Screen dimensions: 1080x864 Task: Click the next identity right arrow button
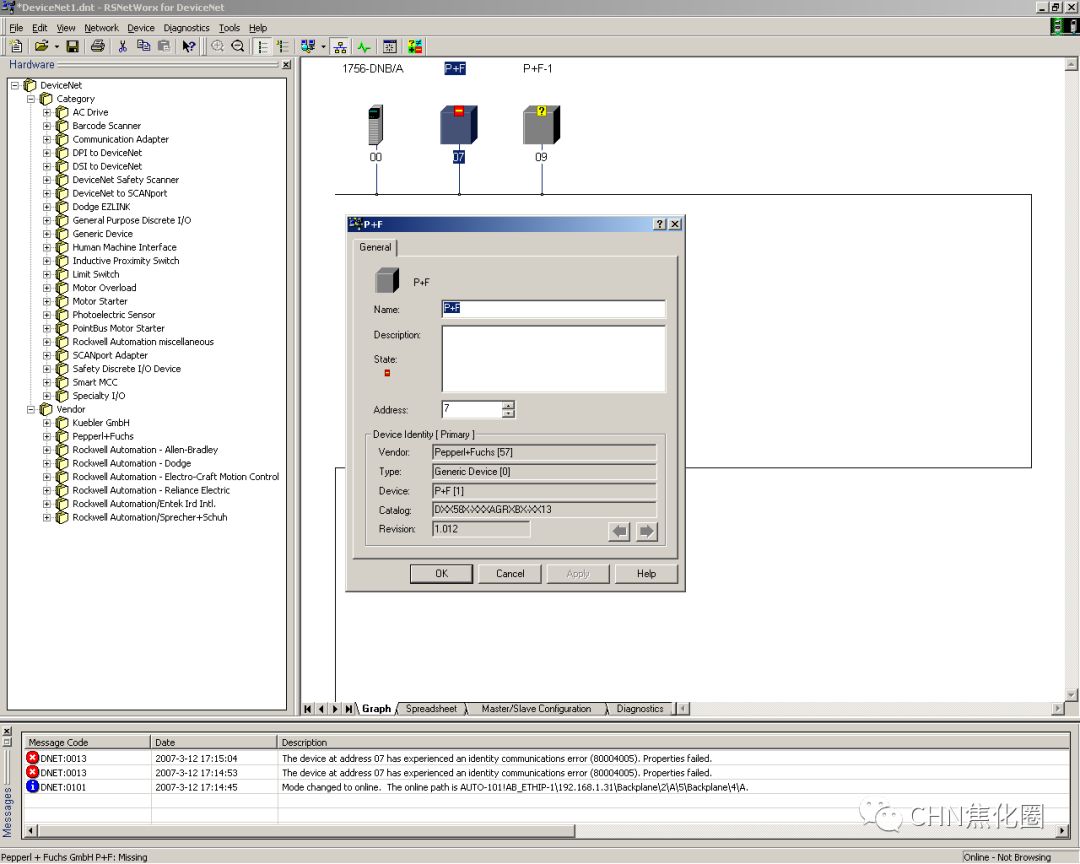(x=646, y=531)
